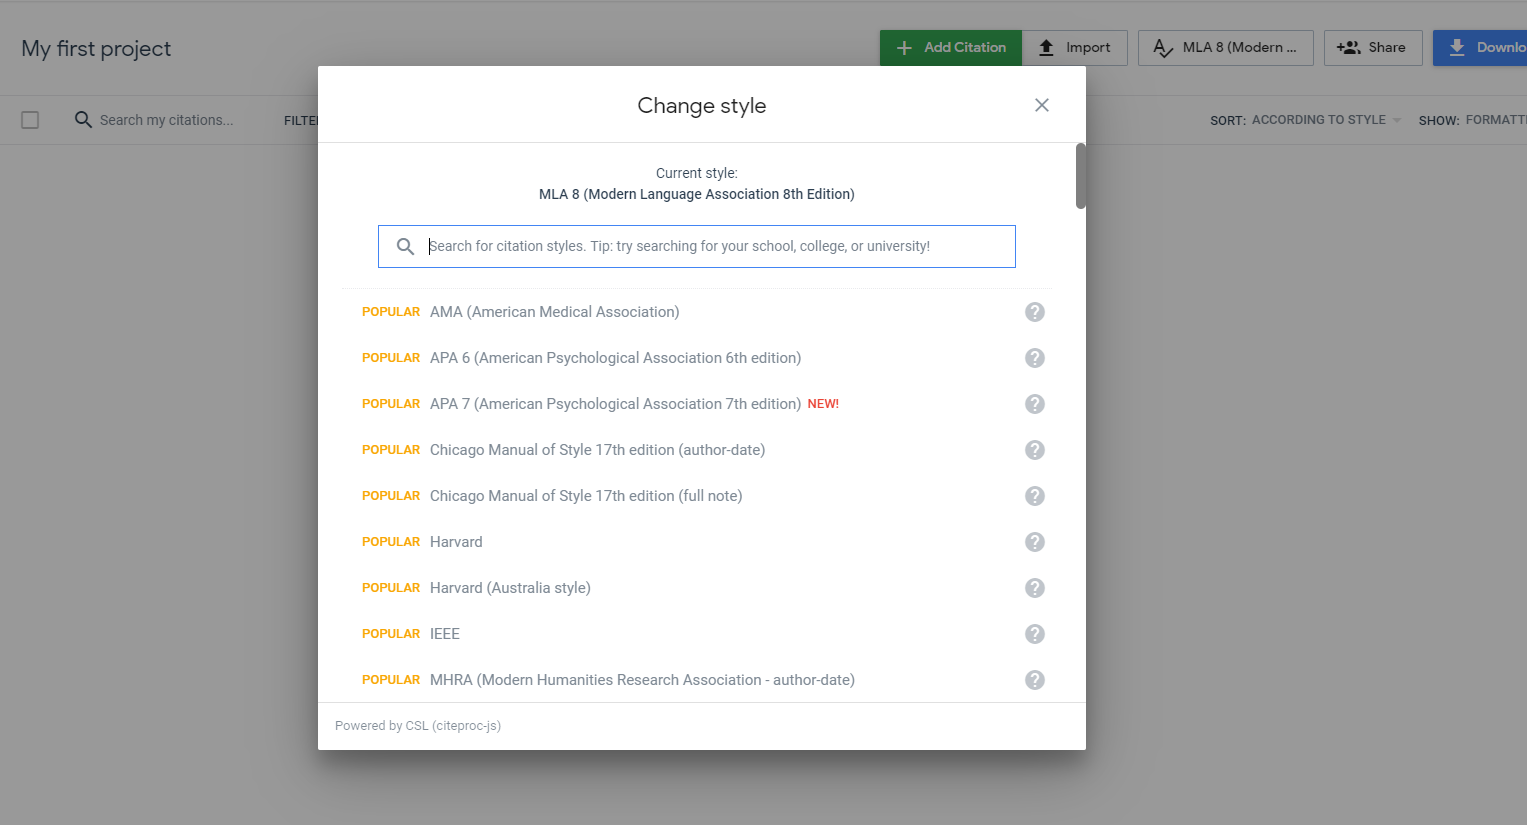Select APA 6 (6th edition) style
1527x825 pixels.
pos(615,358)
